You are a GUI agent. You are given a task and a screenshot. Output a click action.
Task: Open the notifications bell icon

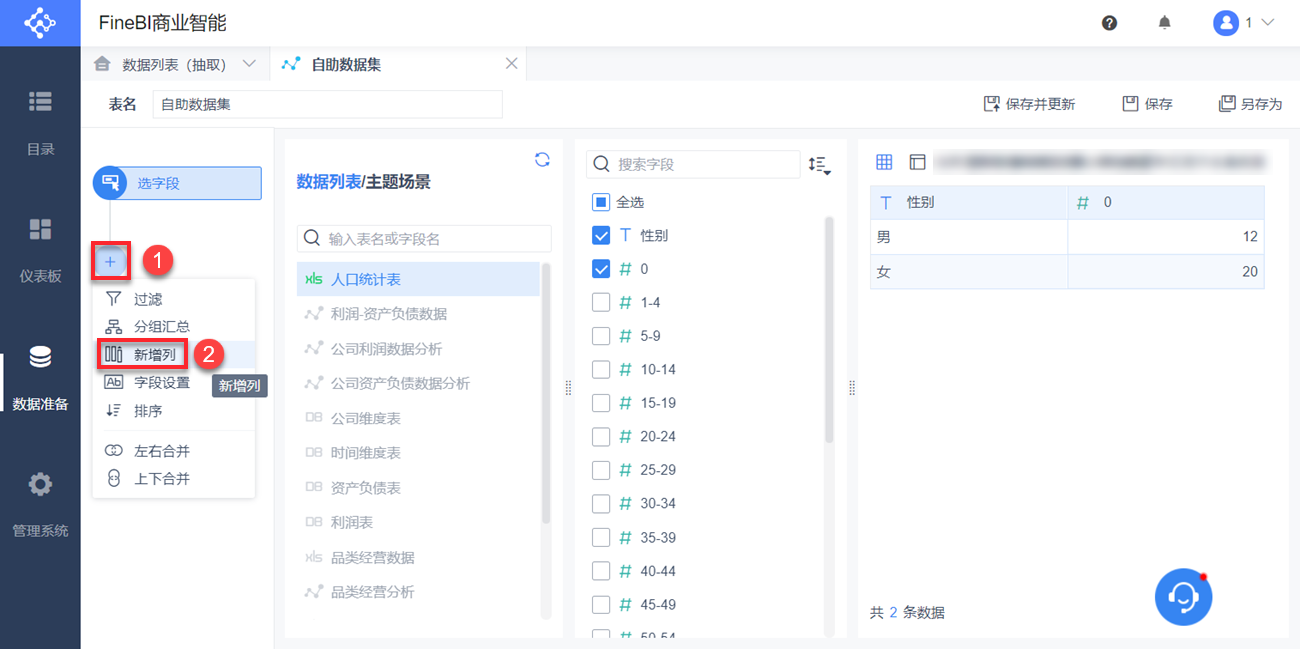[x=1164, y=23]
